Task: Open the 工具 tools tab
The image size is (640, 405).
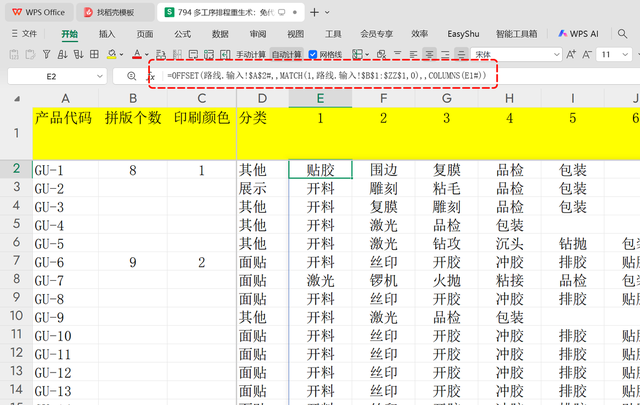Action: click(x=333, y=34)
